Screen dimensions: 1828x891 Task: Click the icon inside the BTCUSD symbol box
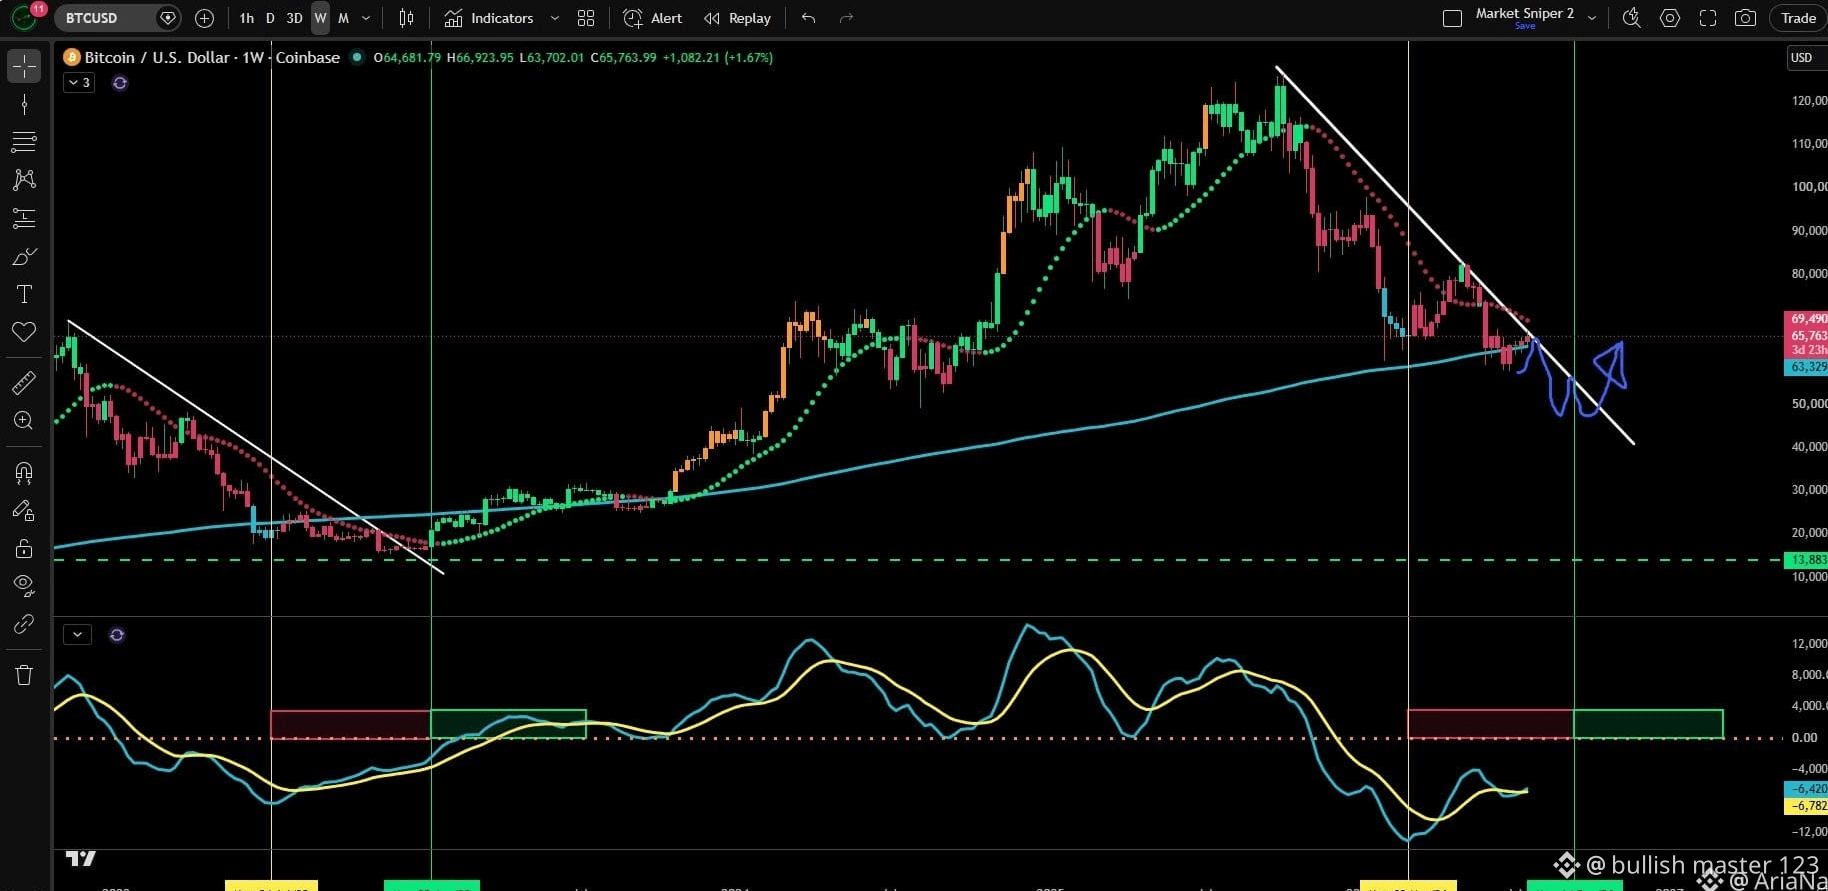tap(168, 18)
